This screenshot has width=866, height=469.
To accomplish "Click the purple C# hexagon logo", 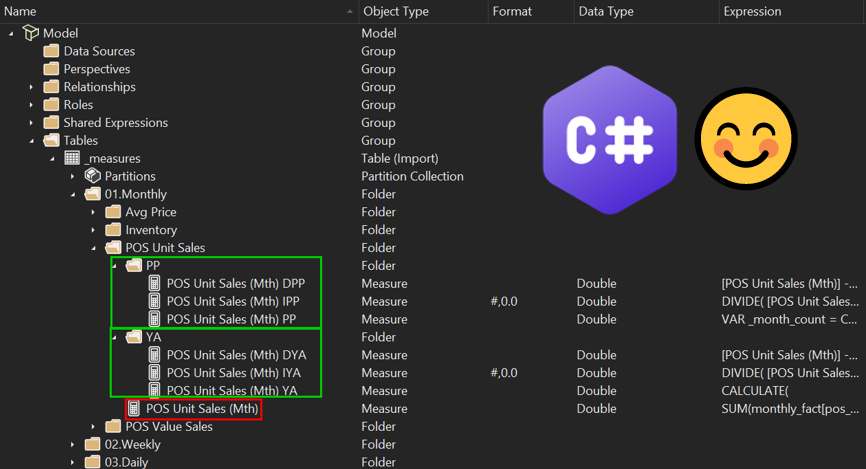I will coord(610,140).
